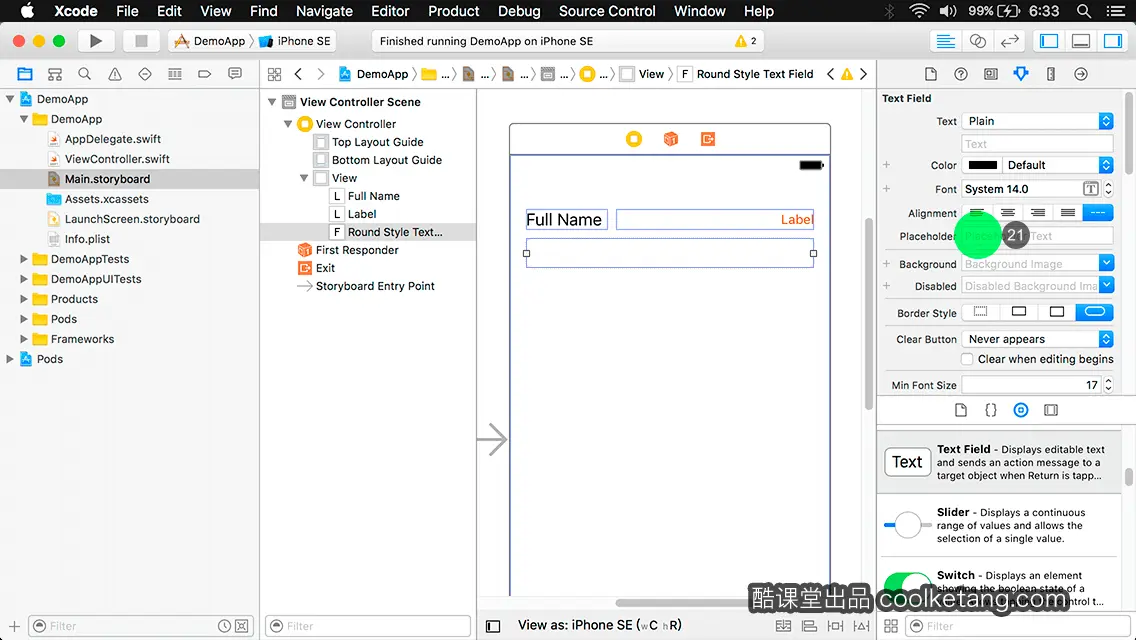Show the Assistant editor
Screen dimensions: 1136x640
click(x=977, y=41)
